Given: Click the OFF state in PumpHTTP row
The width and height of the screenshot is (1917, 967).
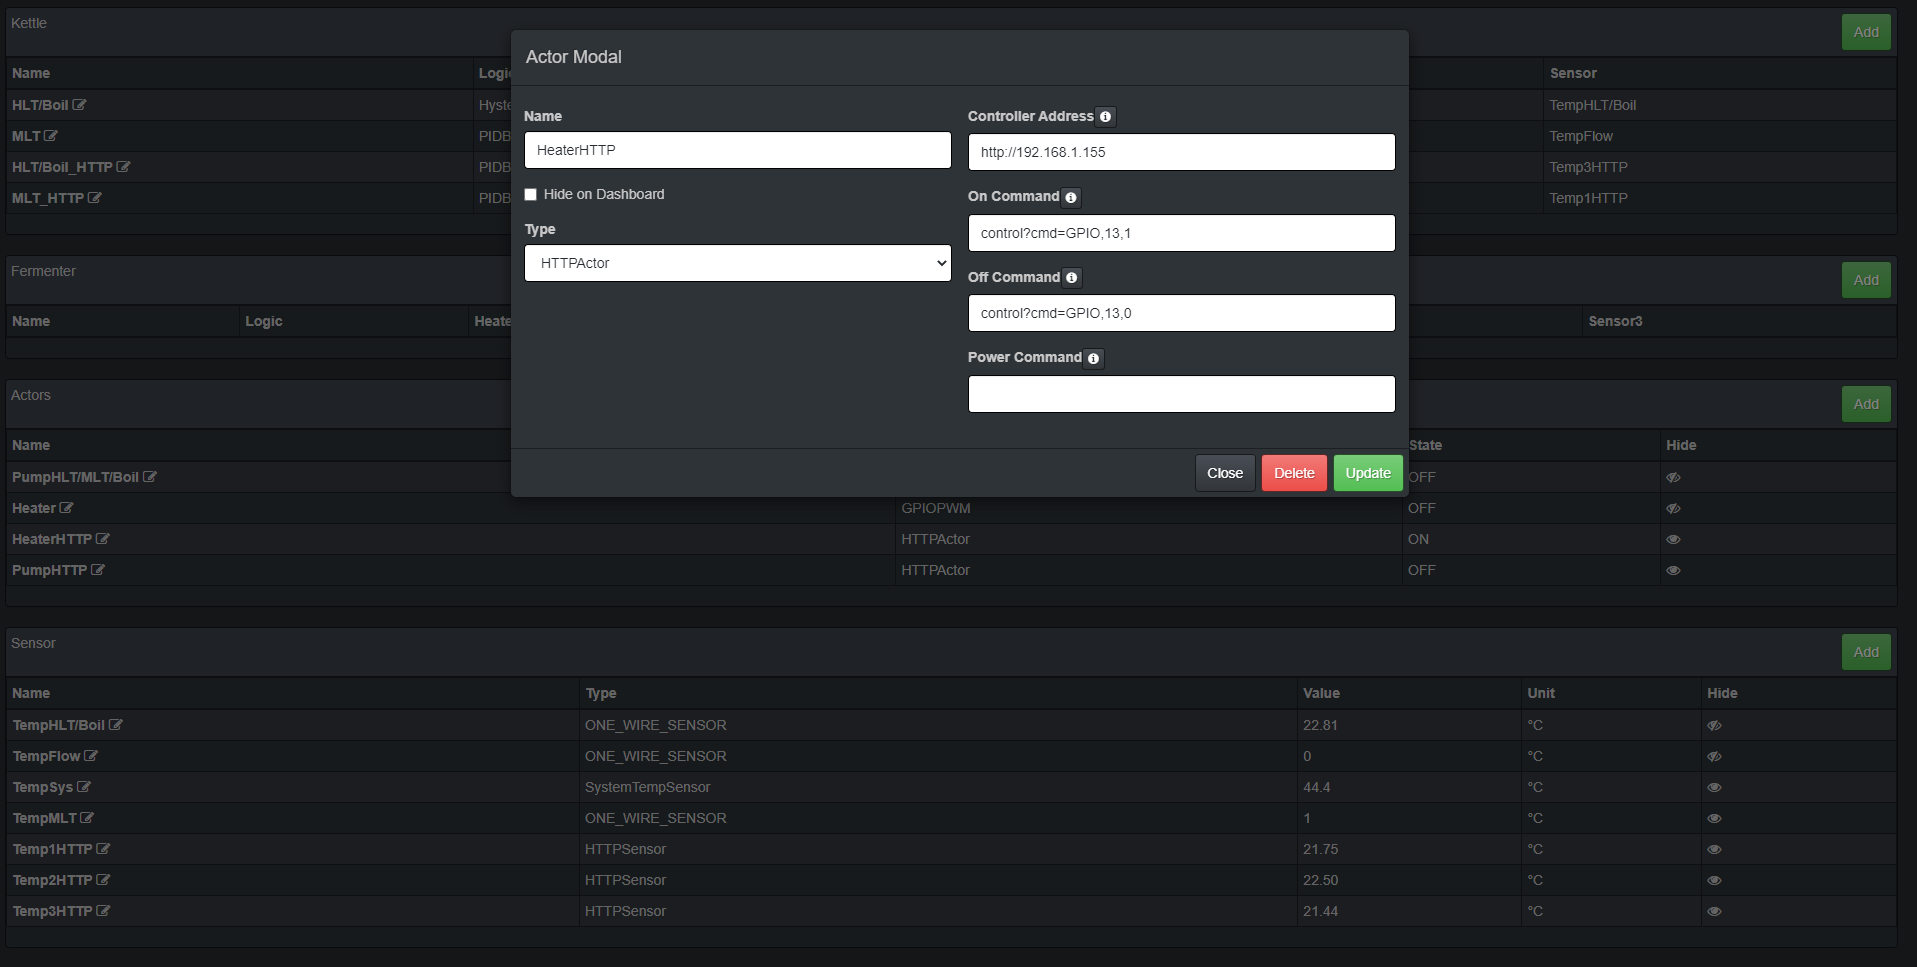Looking at the screenshot, I should 1421,570.
